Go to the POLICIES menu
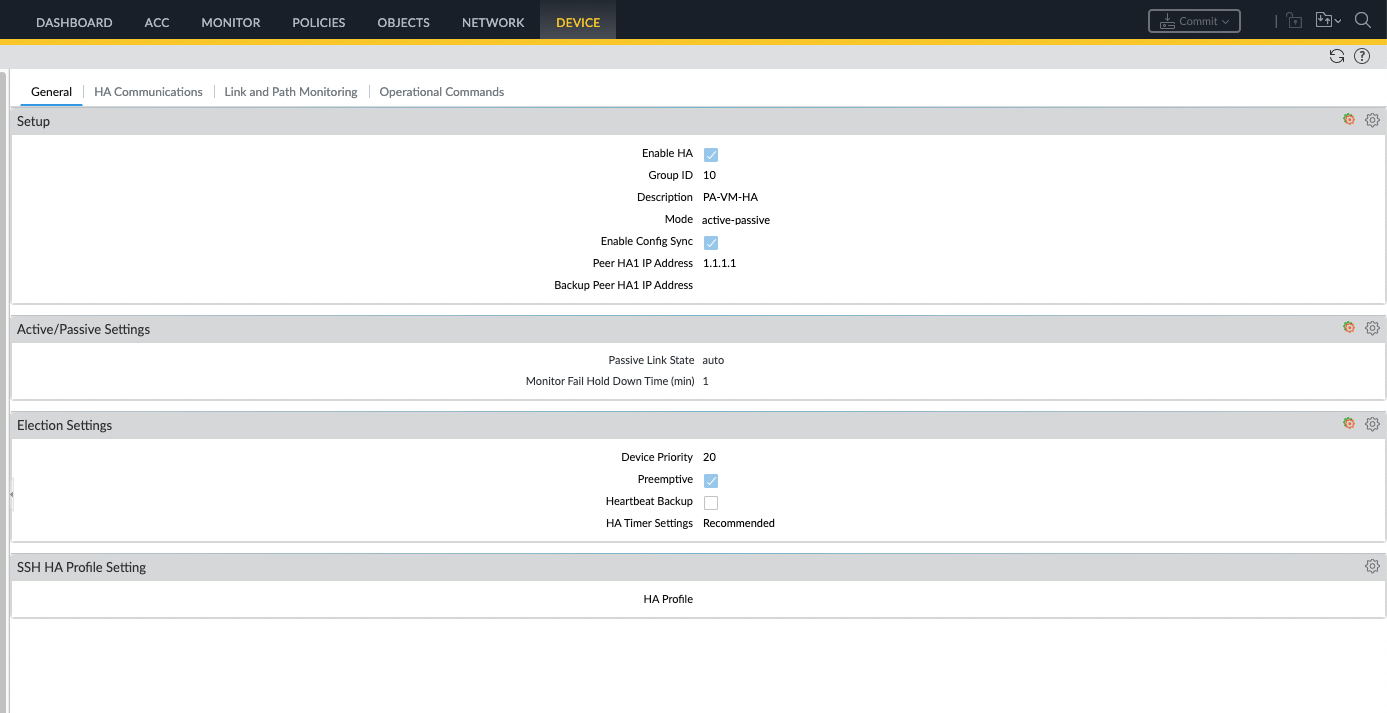The height and width of the screenshot is (713, 1387). click(x=319, y=22)
